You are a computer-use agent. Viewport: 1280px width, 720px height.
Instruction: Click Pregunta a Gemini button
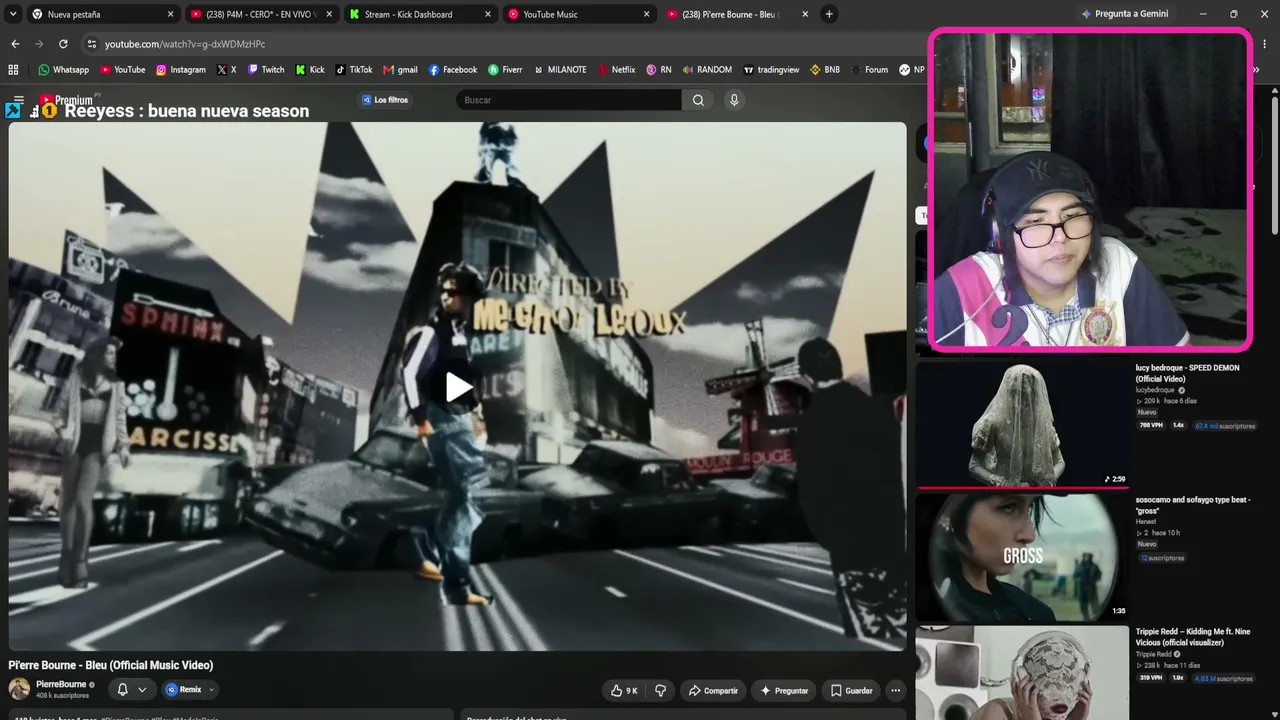coord(1124,14)
